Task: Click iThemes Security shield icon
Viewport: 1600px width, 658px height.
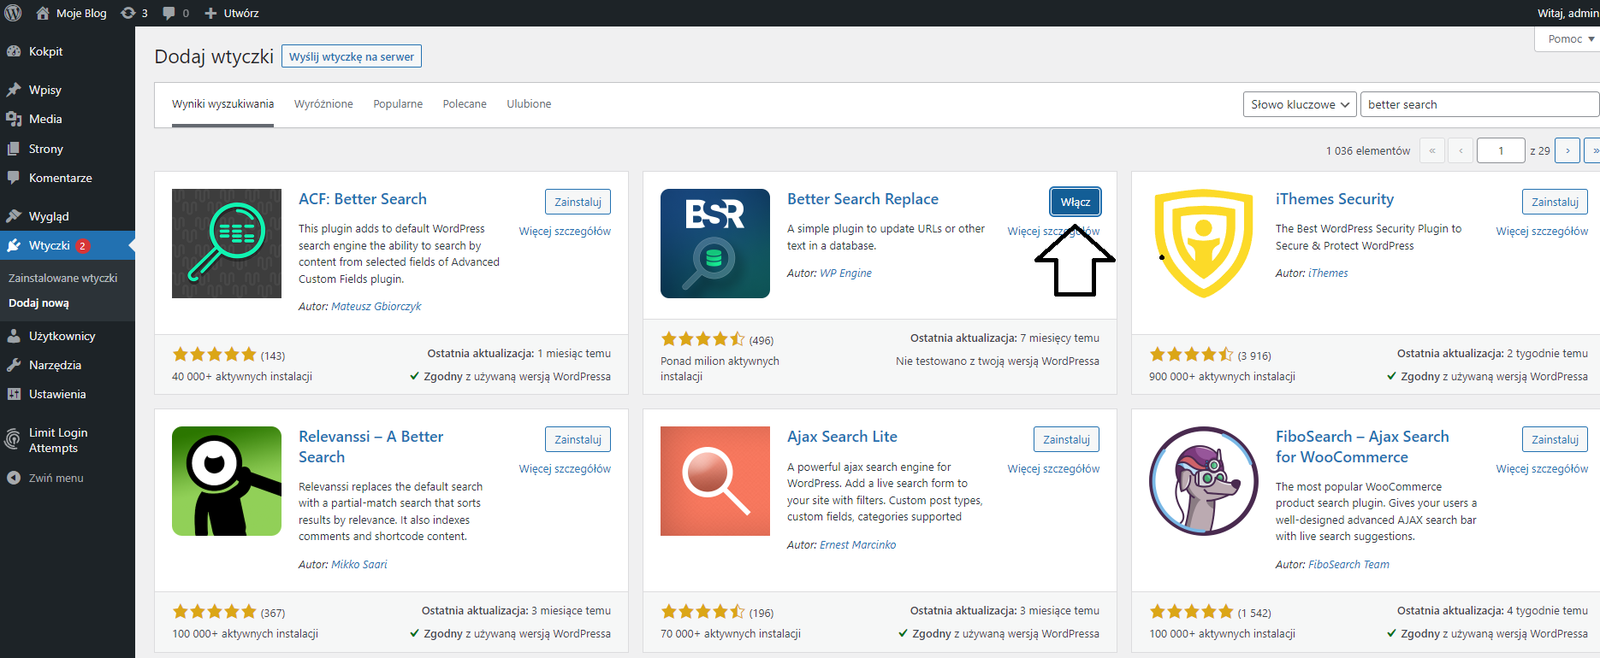Action: [1204, 243]
